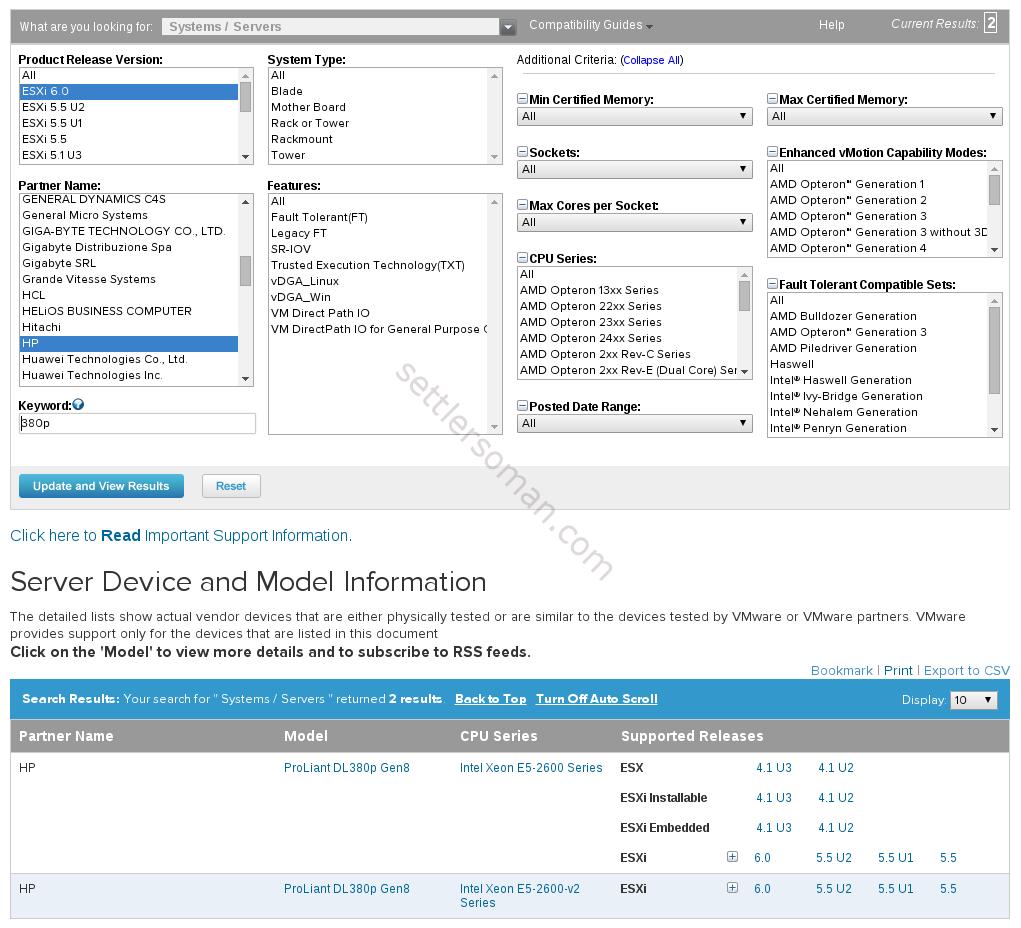Select ESXi 5.5 U1 release version

click(129, 123)
